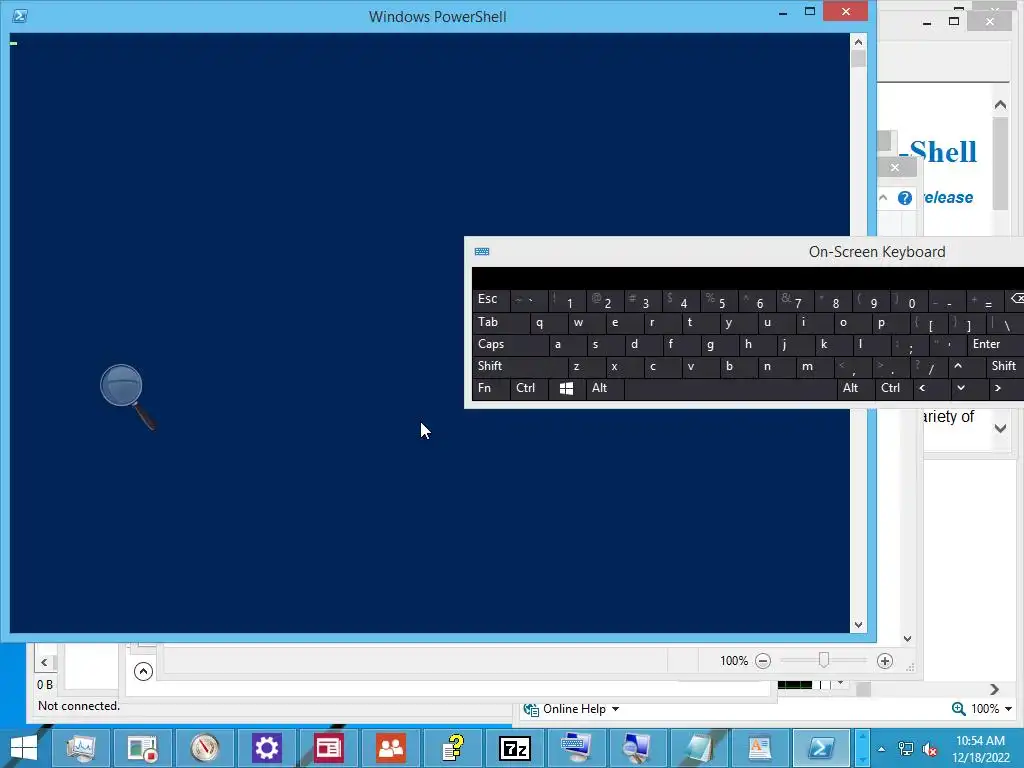Click the PowerShell vertical scrollbar thumb
Viewport: 1024px width, 768px height.
pos(858,59)
